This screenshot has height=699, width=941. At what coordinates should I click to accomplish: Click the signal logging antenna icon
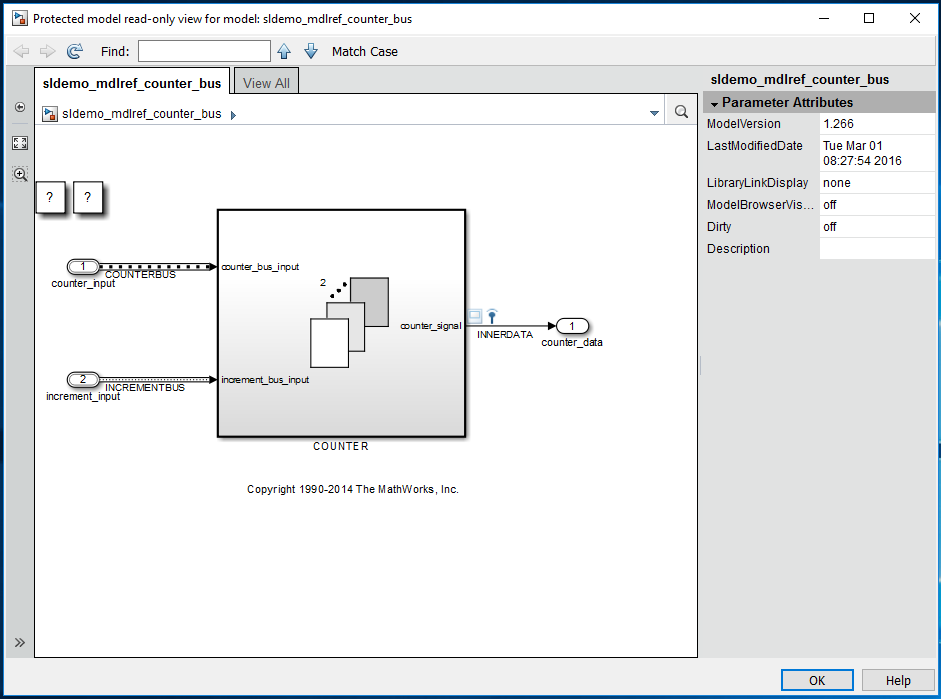coord(492,316)
